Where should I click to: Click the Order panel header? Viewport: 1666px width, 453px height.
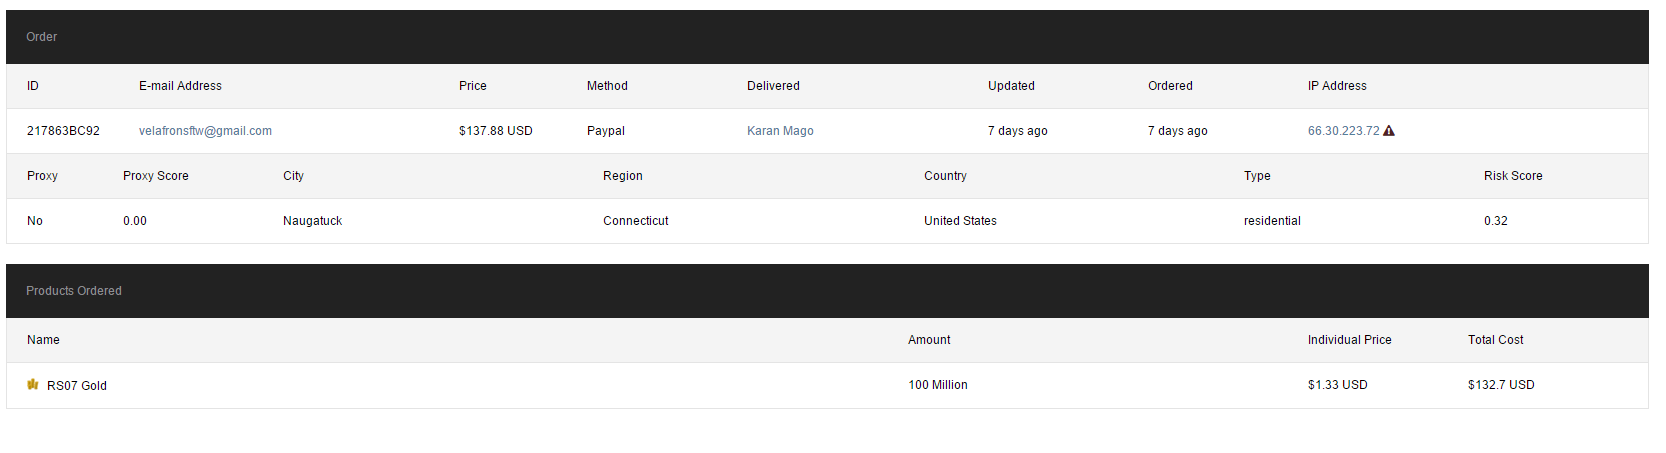coord(42,37)
